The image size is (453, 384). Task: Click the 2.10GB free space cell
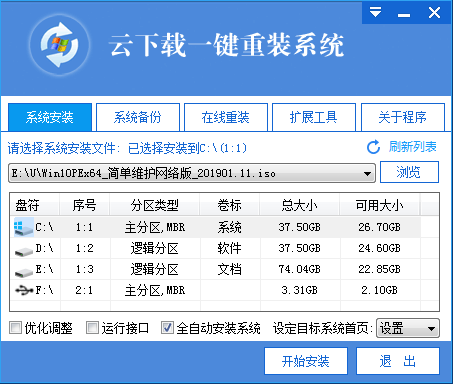tap(380, 290)
